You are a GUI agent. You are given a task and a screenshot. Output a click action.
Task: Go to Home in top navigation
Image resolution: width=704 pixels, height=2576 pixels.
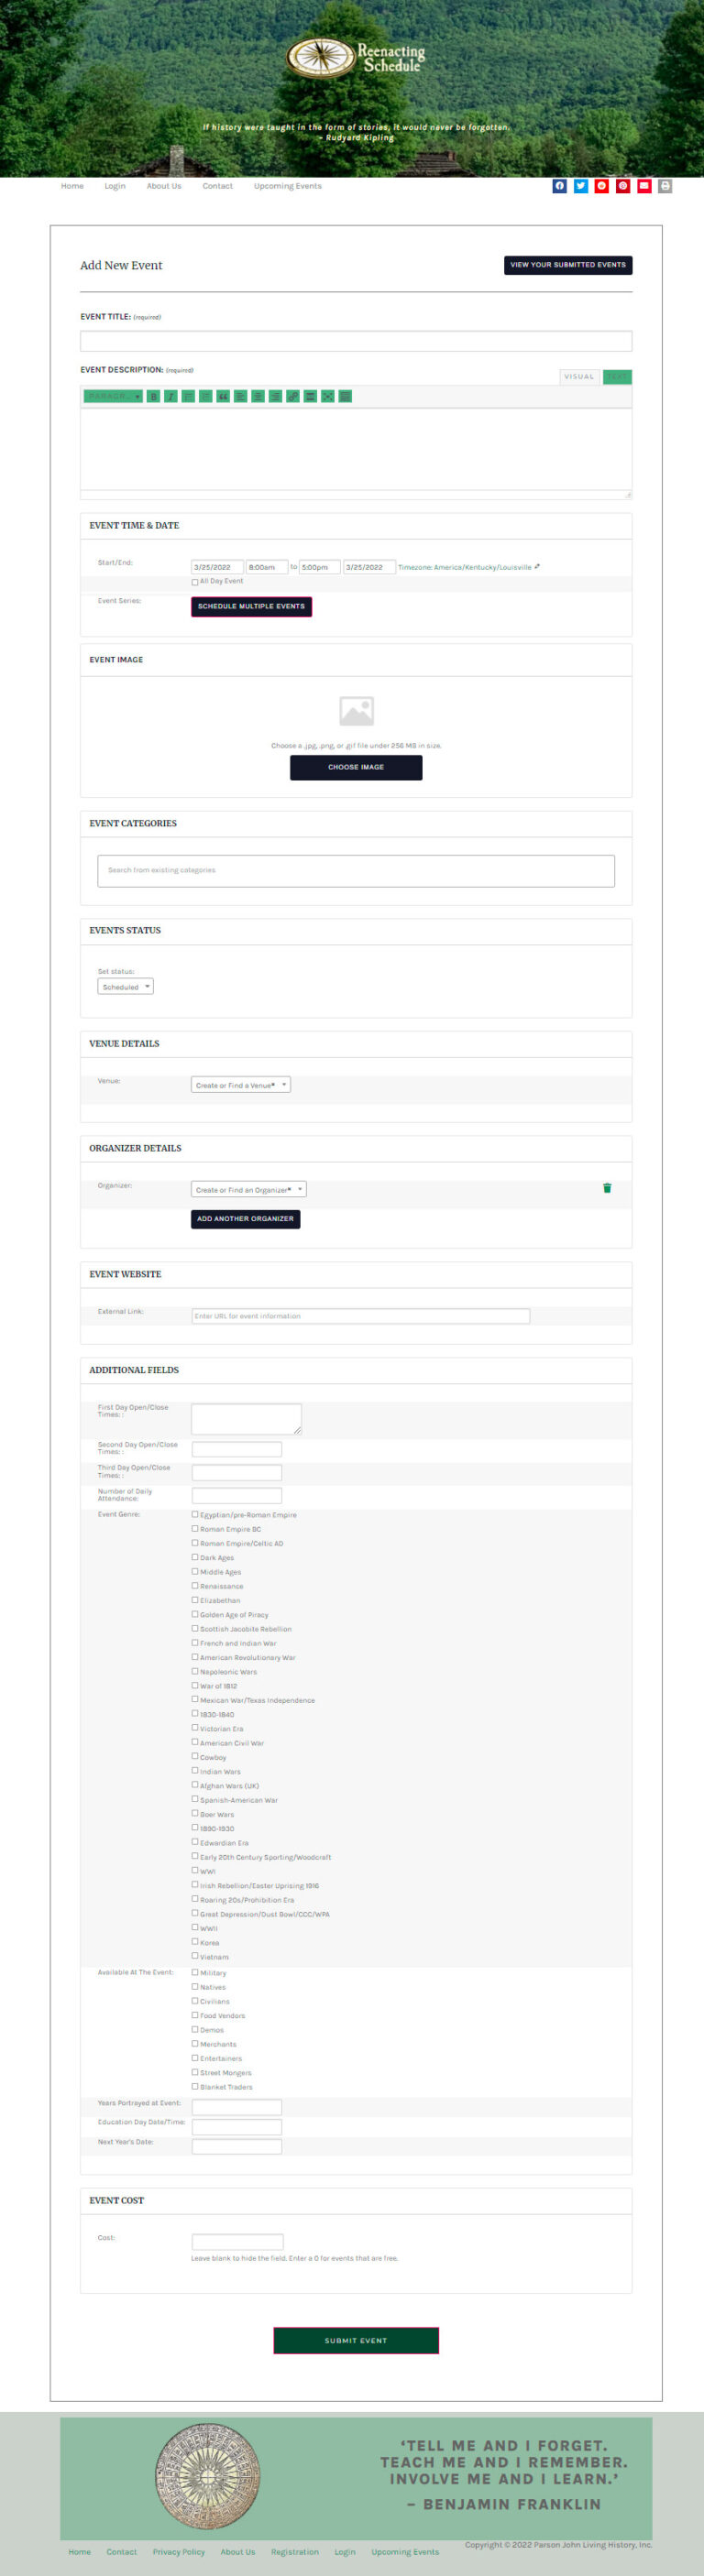point(72,186)
